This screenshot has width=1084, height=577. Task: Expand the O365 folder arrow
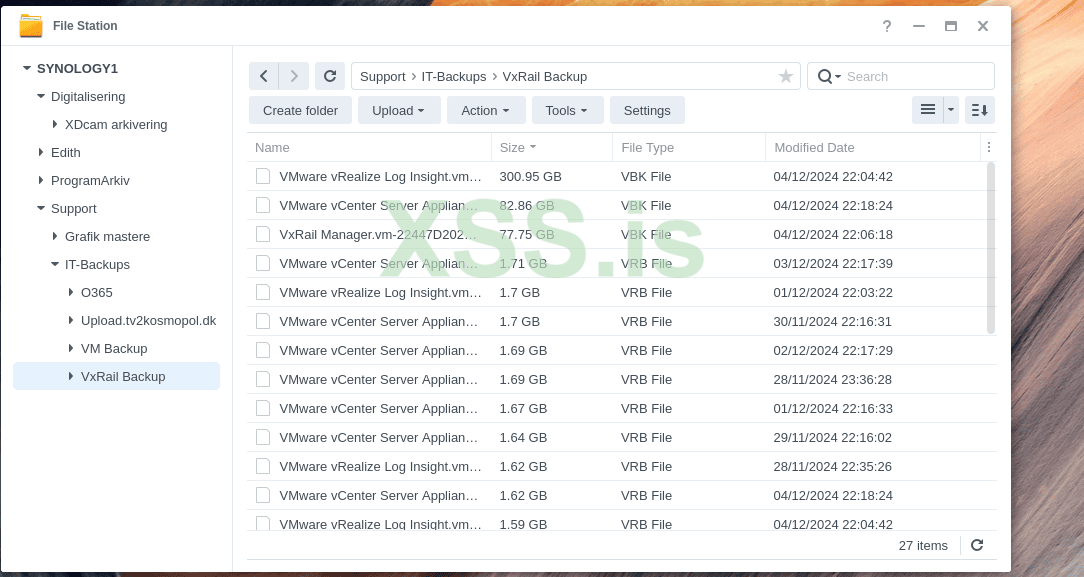[x=71, y=292]
